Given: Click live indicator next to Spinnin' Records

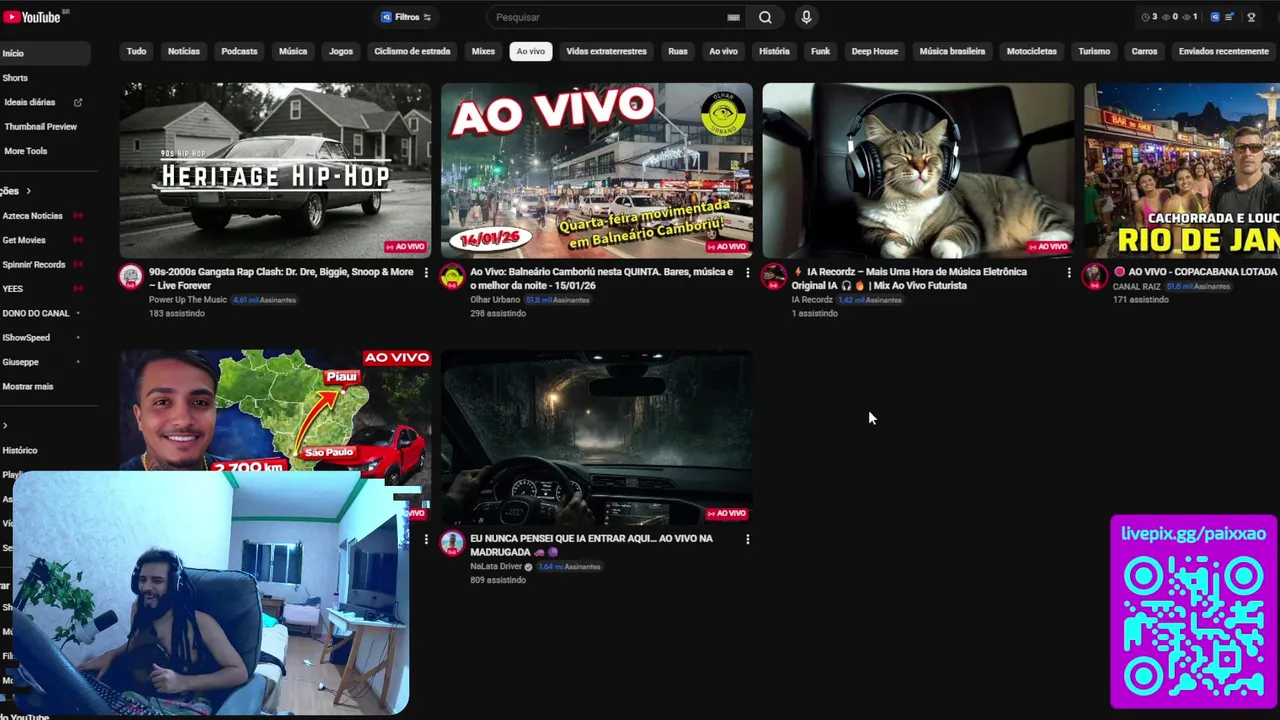Looking at the screenshot, I should coord(78,265).
